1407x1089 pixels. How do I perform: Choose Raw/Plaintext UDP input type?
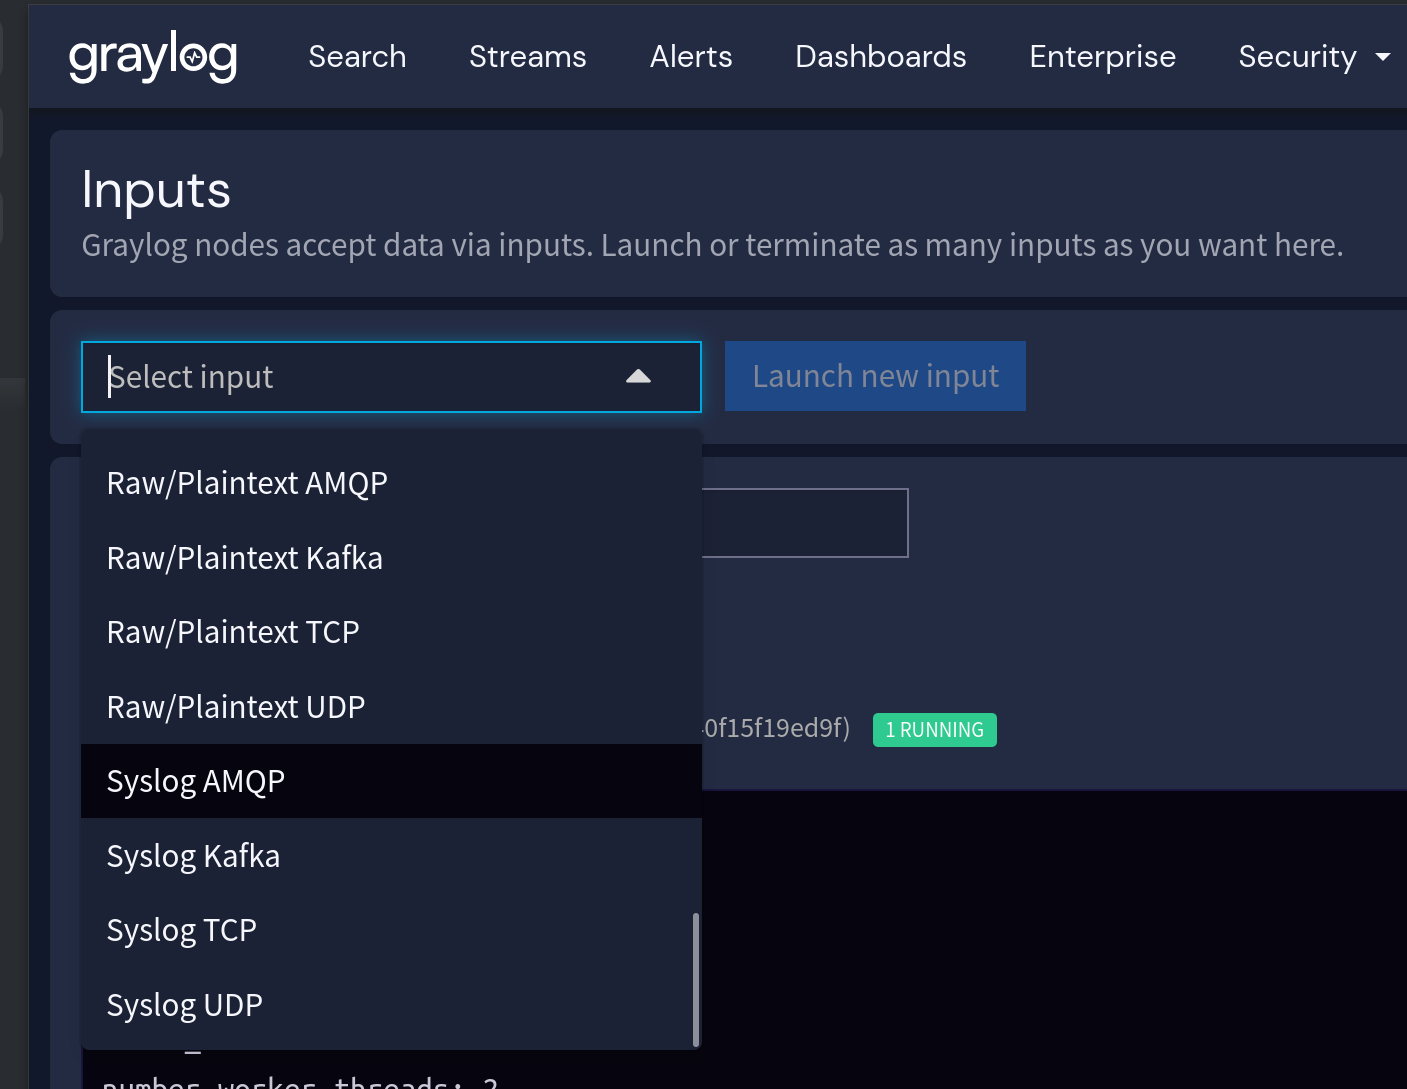[236, 706]
